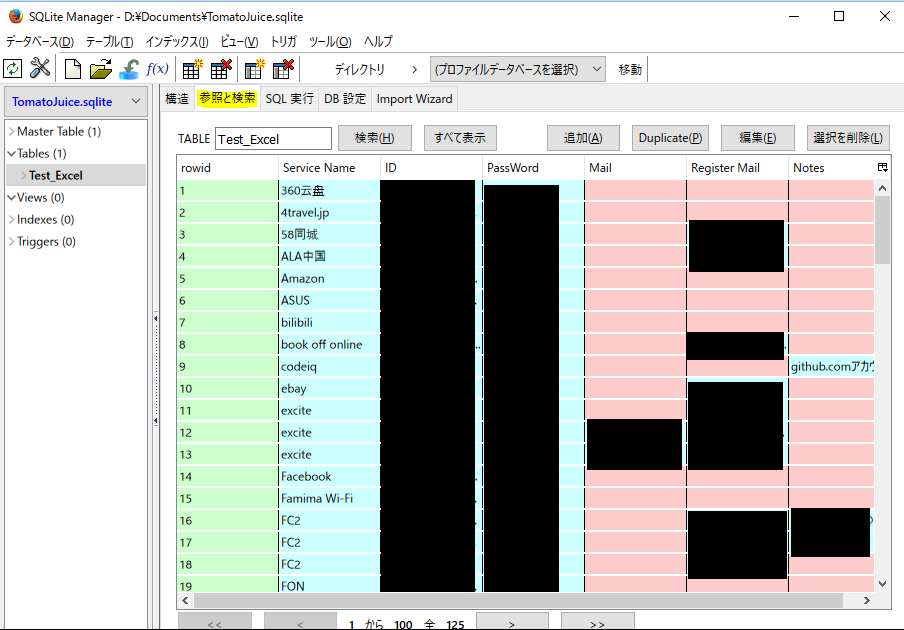Click the f(x) user-defined functions icon

157,69
